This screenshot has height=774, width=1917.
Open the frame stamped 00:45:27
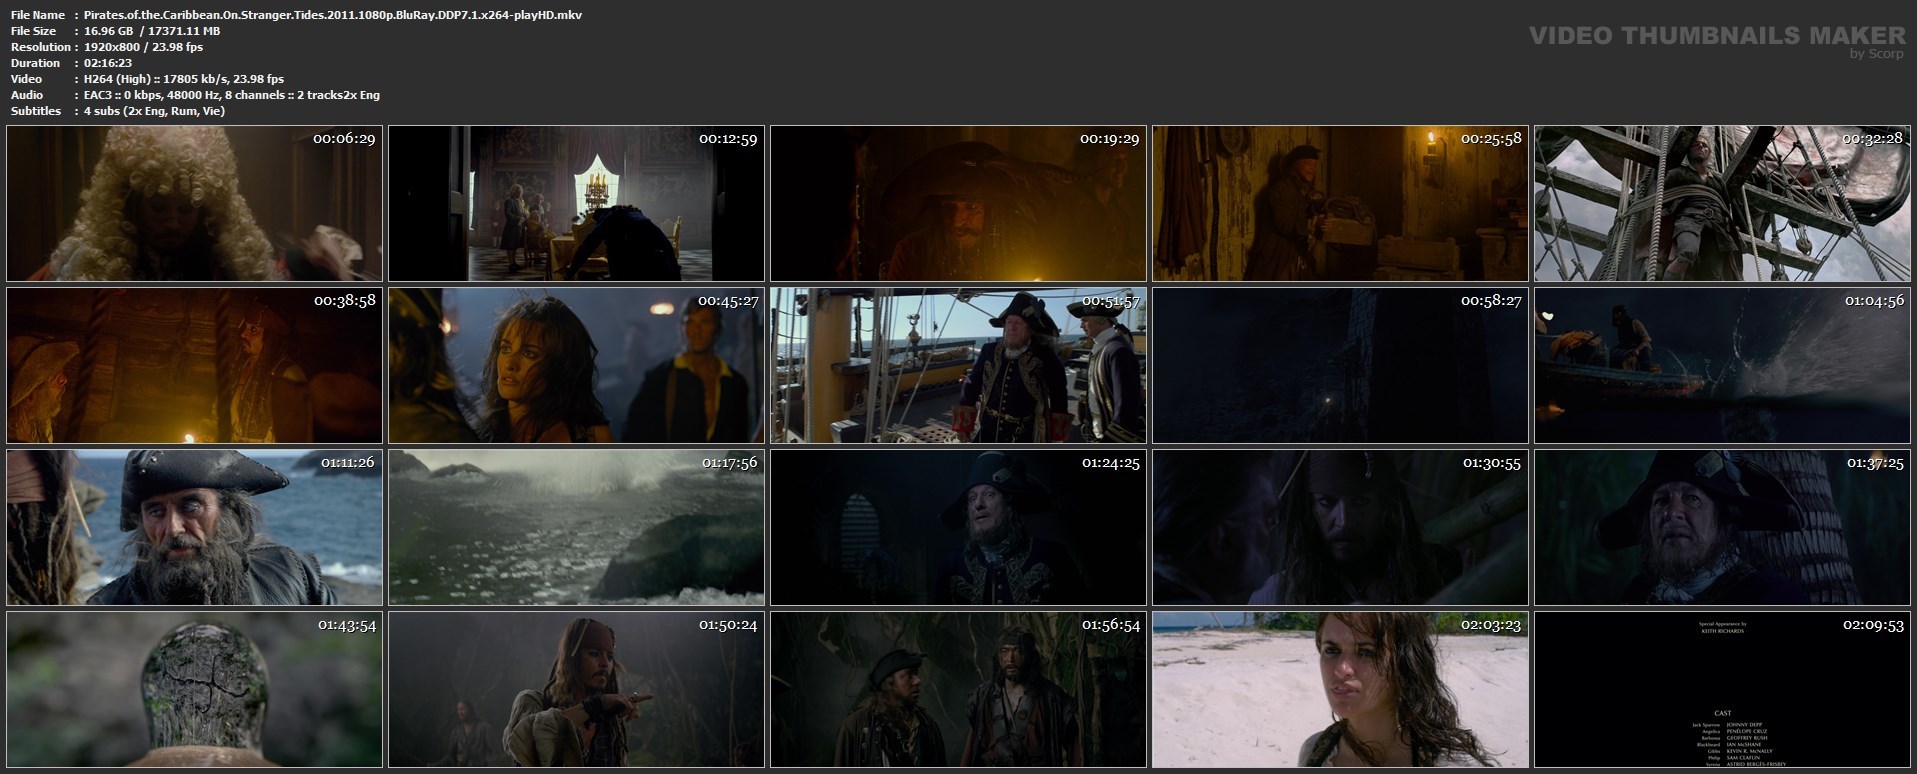pyautogui.click(x=576, y=365)
